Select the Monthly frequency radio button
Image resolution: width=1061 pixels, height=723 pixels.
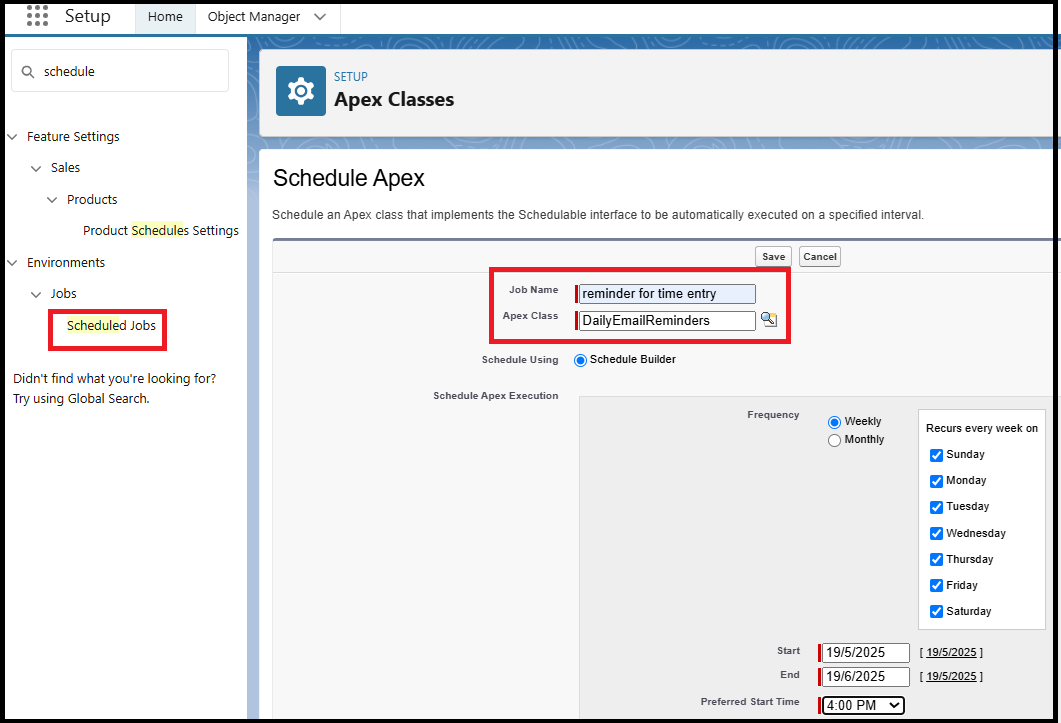pos(834,440)
